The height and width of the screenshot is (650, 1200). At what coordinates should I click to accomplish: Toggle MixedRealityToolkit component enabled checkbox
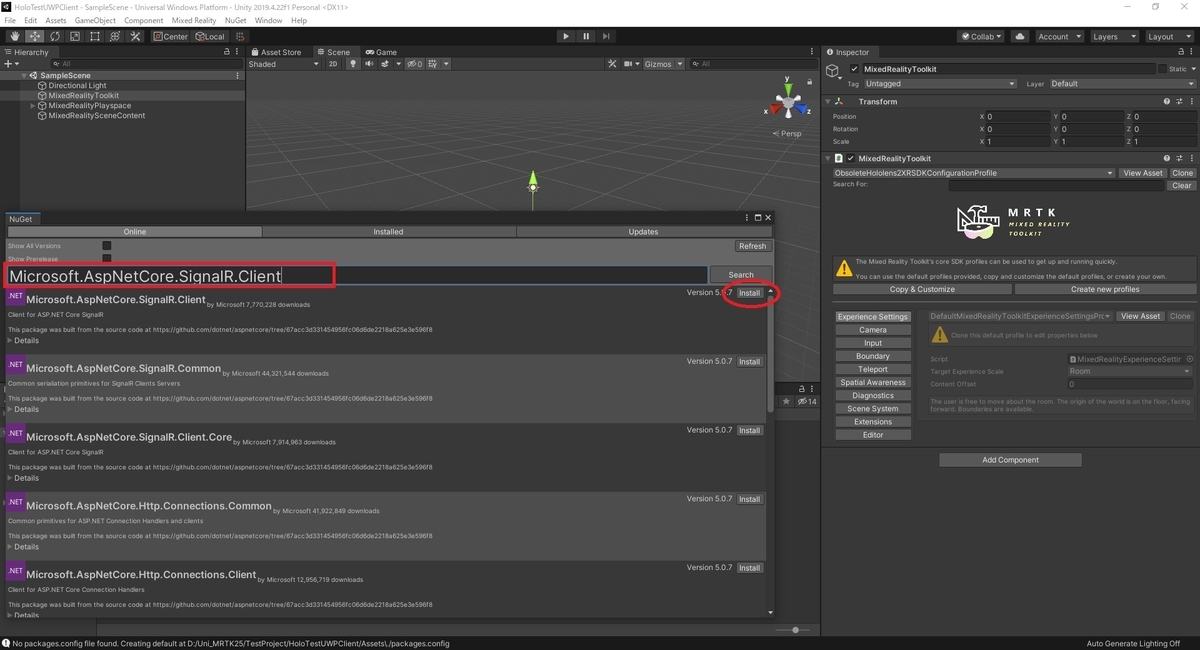pyautogui.click(x=851, y=158)
